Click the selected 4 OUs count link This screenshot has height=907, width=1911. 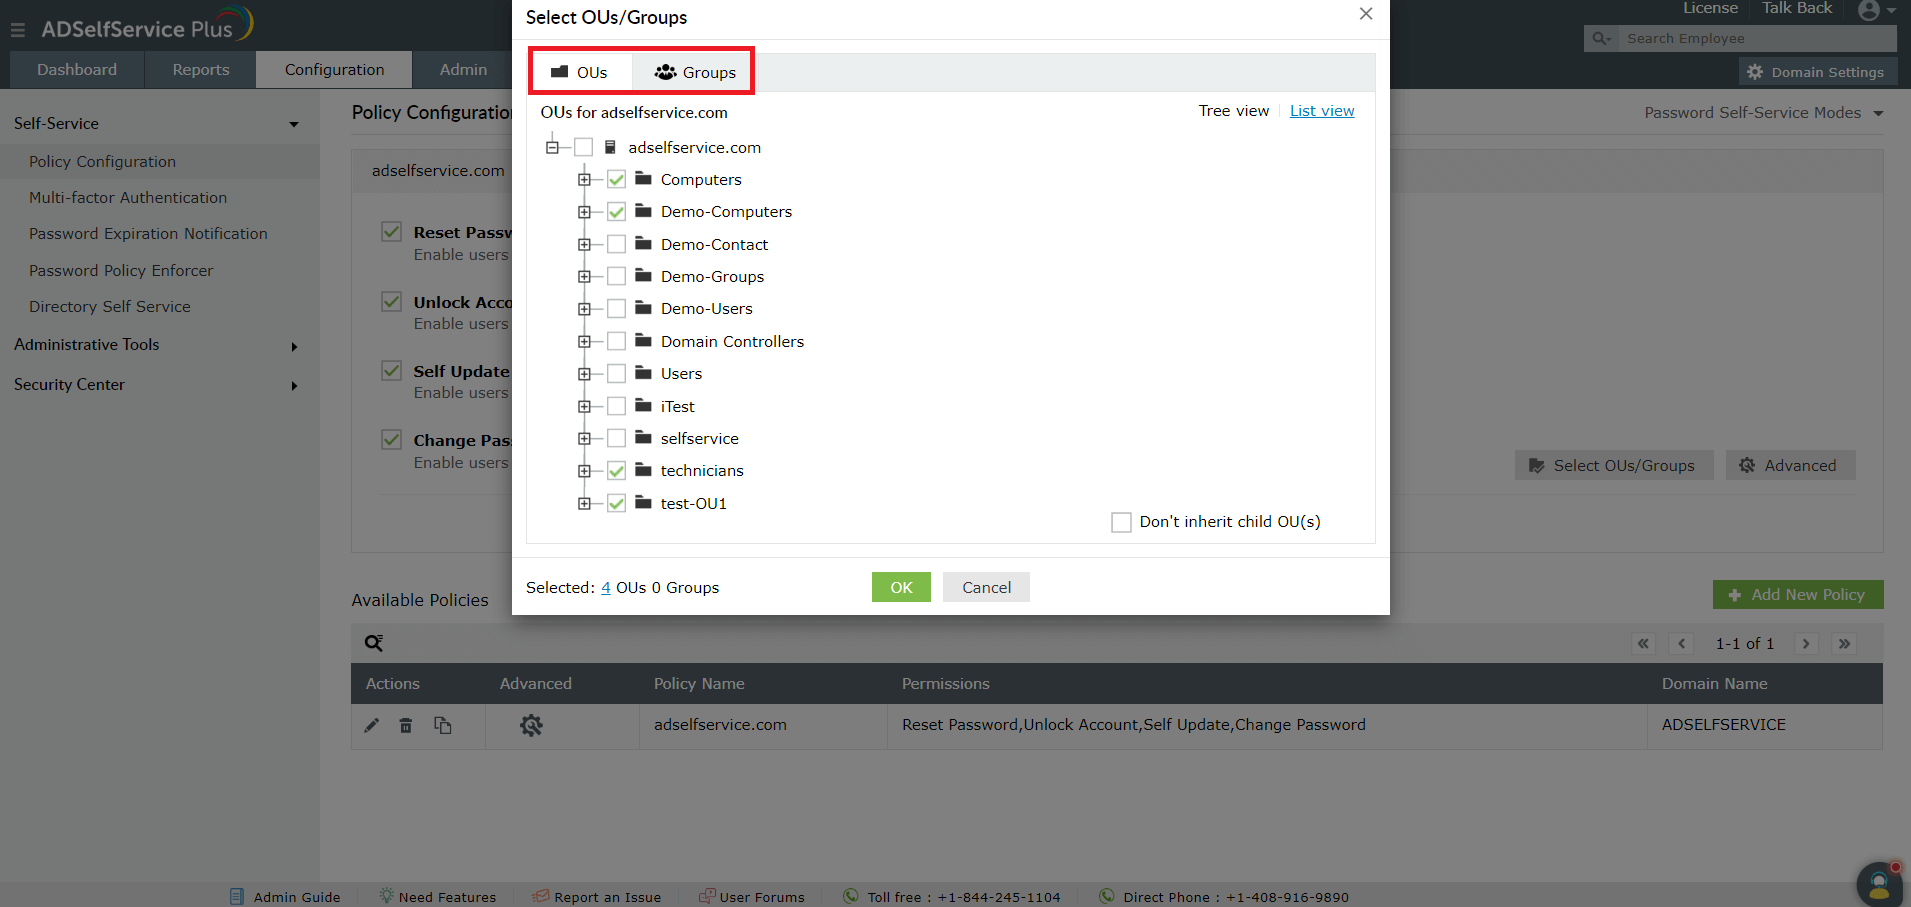tap(606, 588)
